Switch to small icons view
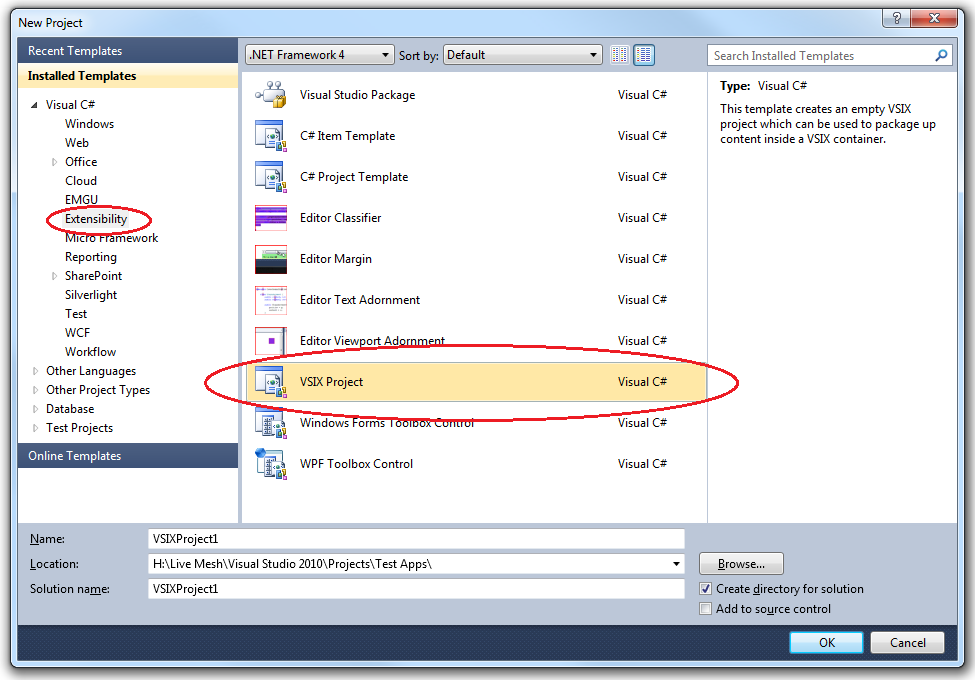The height and width of the screenshot is (680, 975). [619, 55]
